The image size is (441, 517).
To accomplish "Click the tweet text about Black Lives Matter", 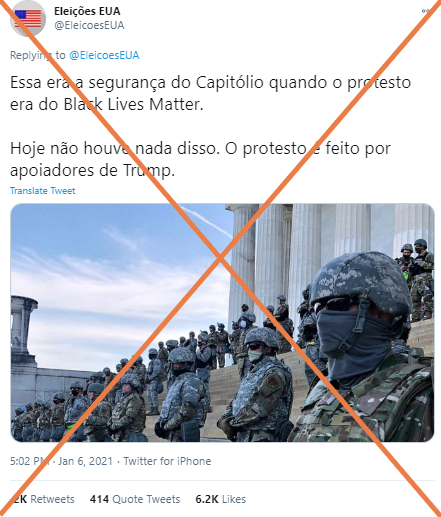I will click(x=210, y=93).
